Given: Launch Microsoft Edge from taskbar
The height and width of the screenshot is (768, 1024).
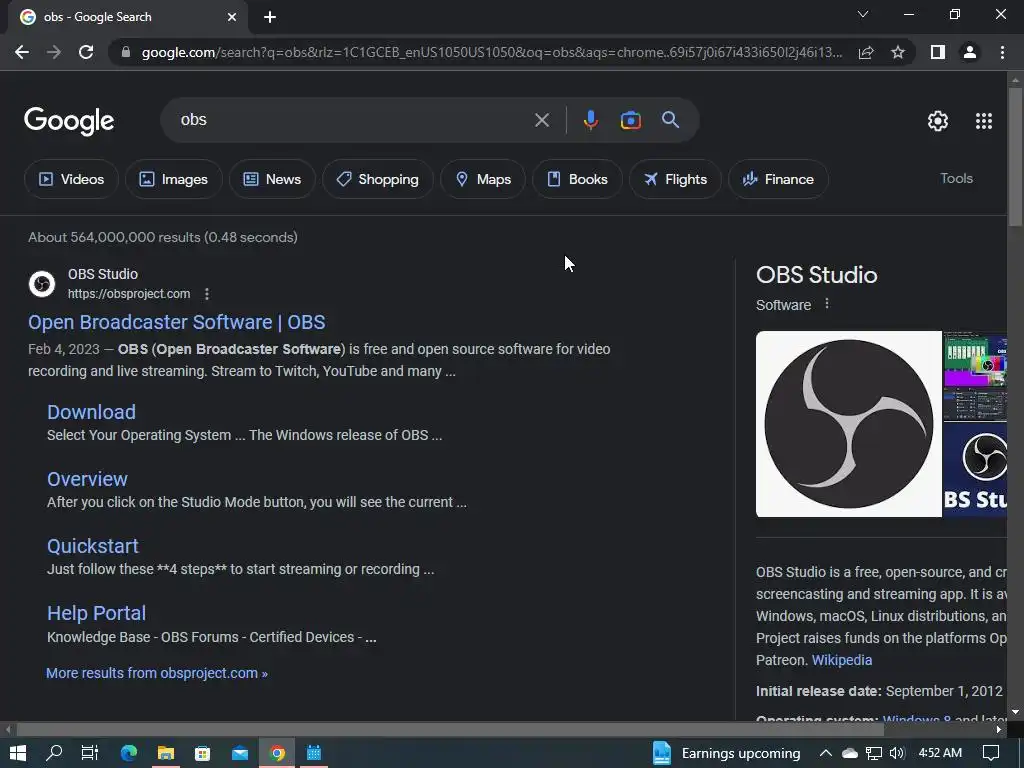Looking at the screenshot, I should 129,753.
